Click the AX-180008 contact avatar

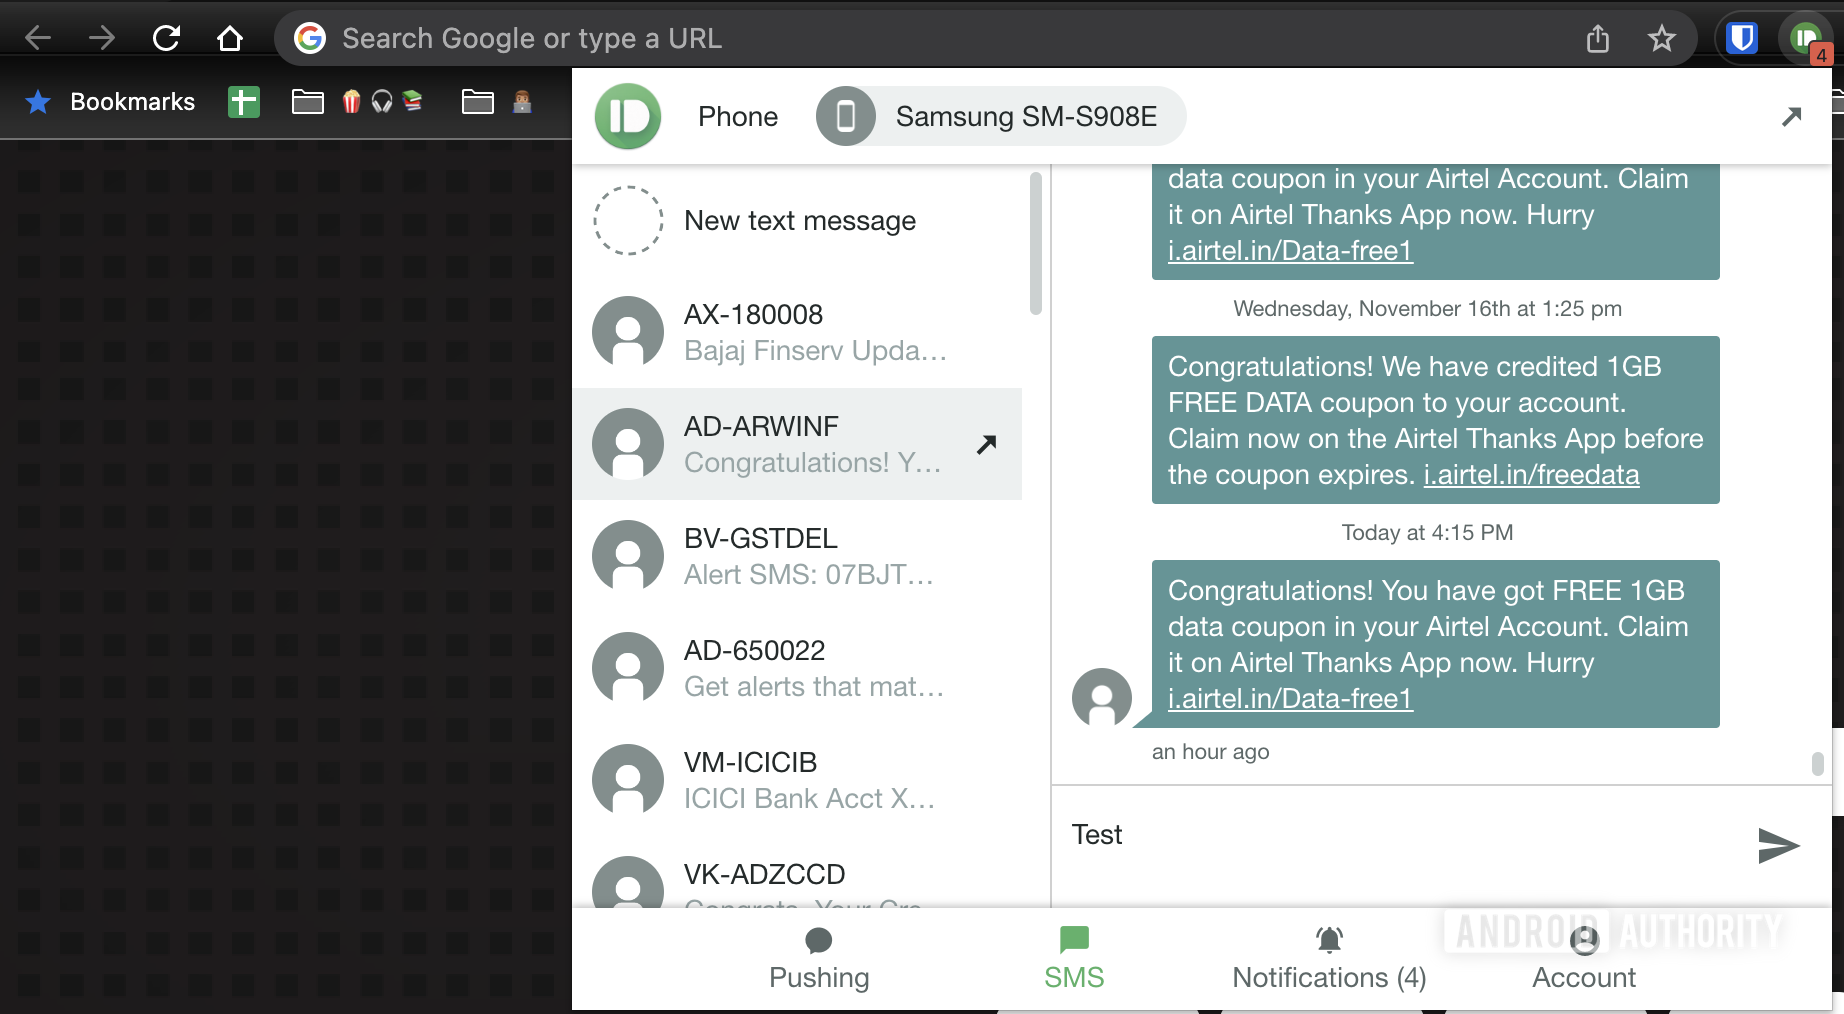pyautogui.click(x=628, y=332)
